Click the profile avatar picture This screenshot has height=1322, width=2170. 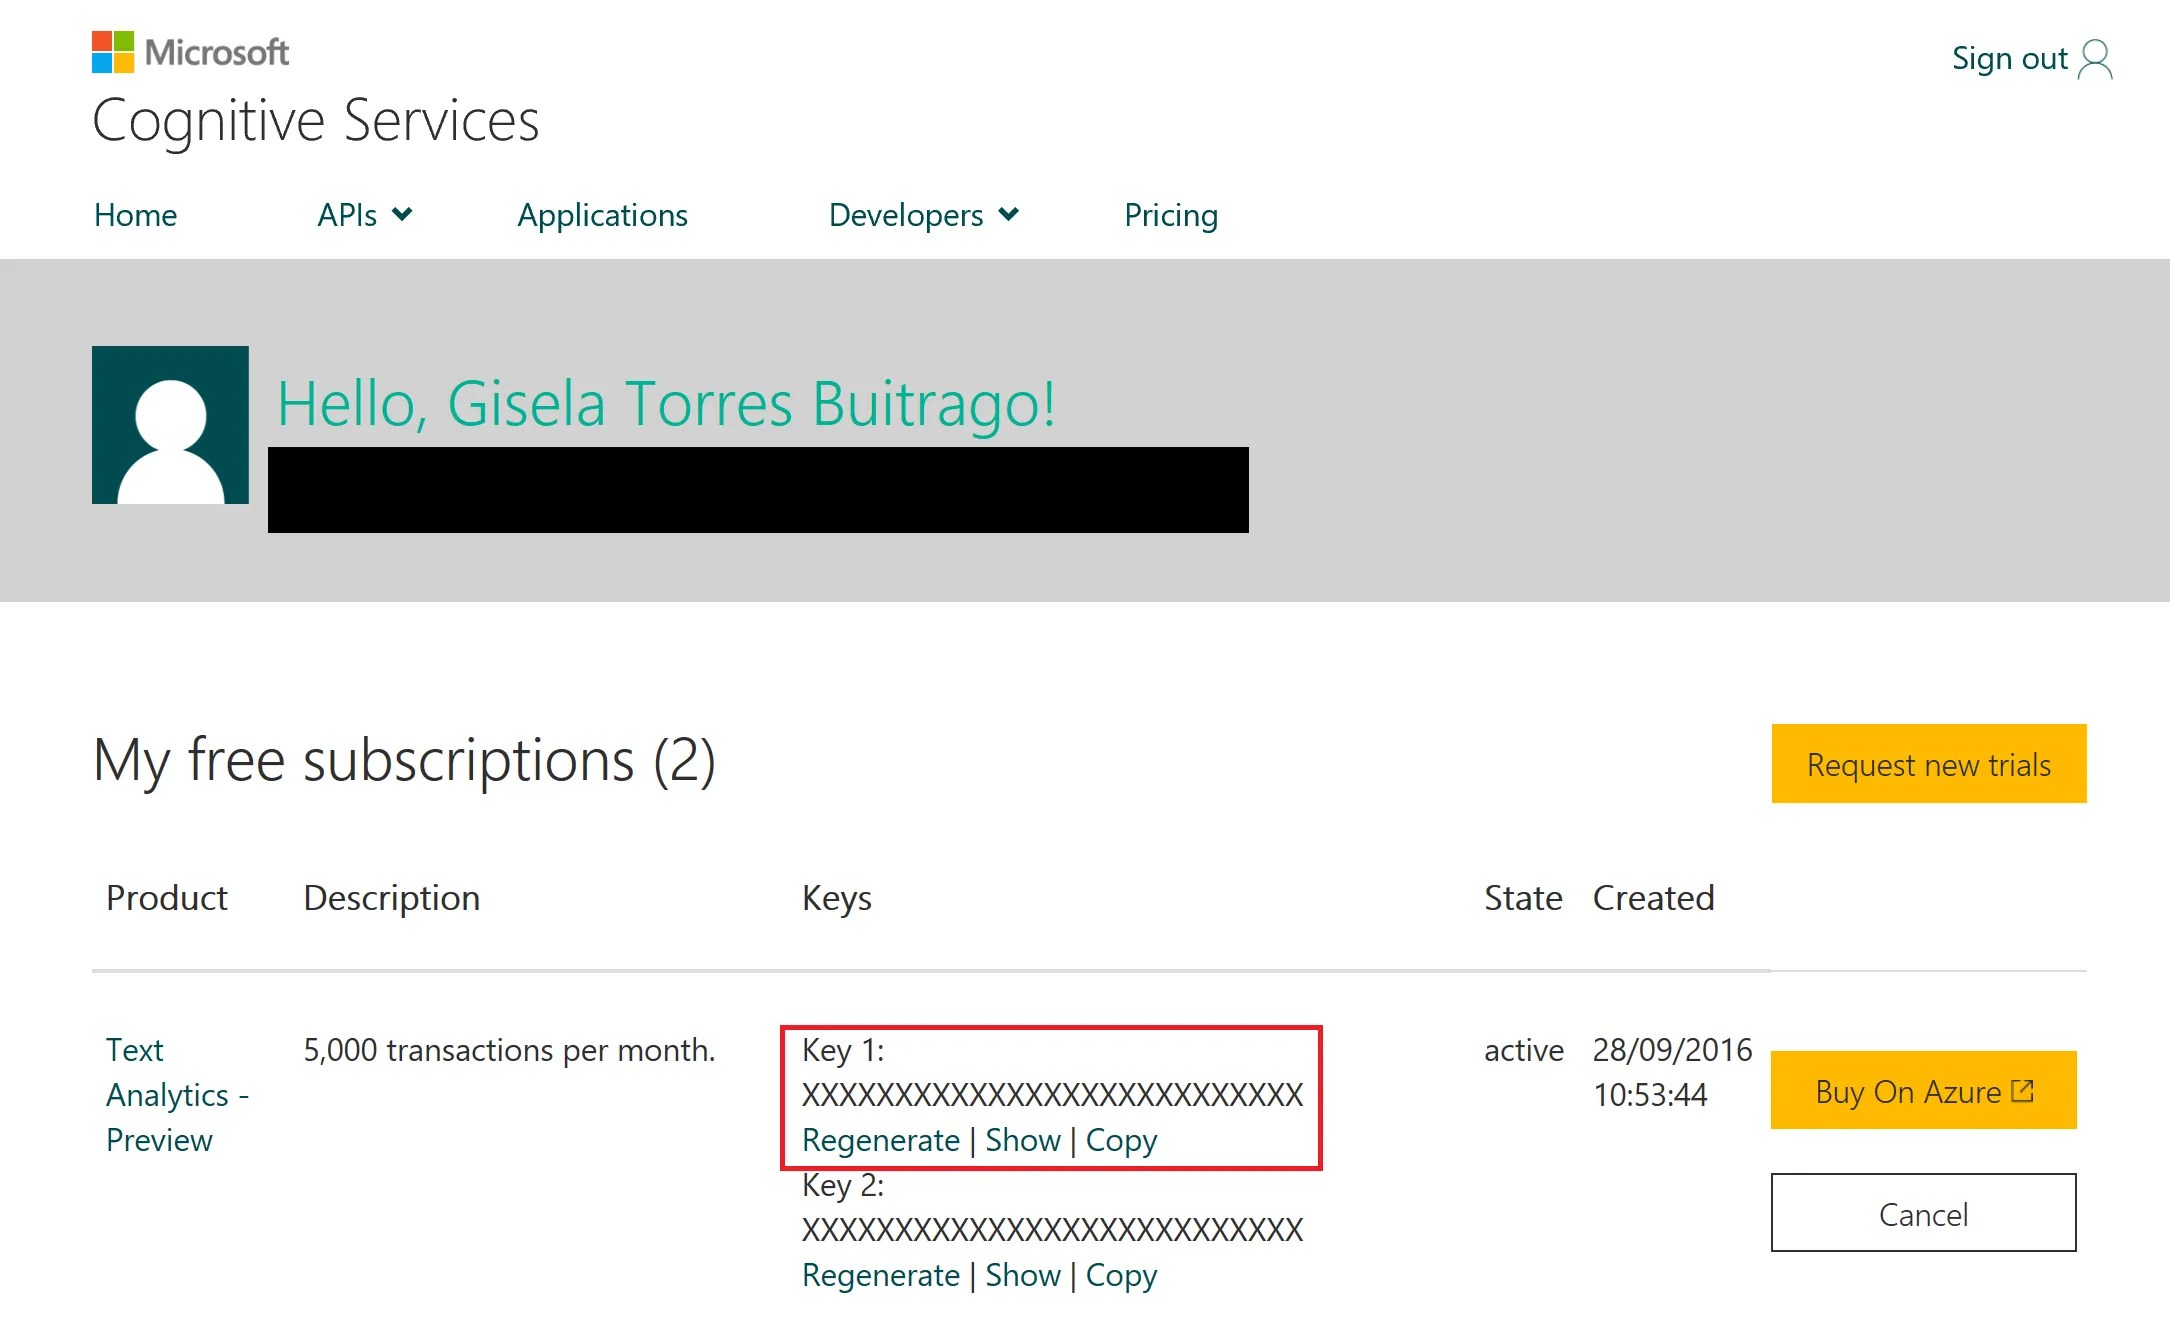(170, 425)
